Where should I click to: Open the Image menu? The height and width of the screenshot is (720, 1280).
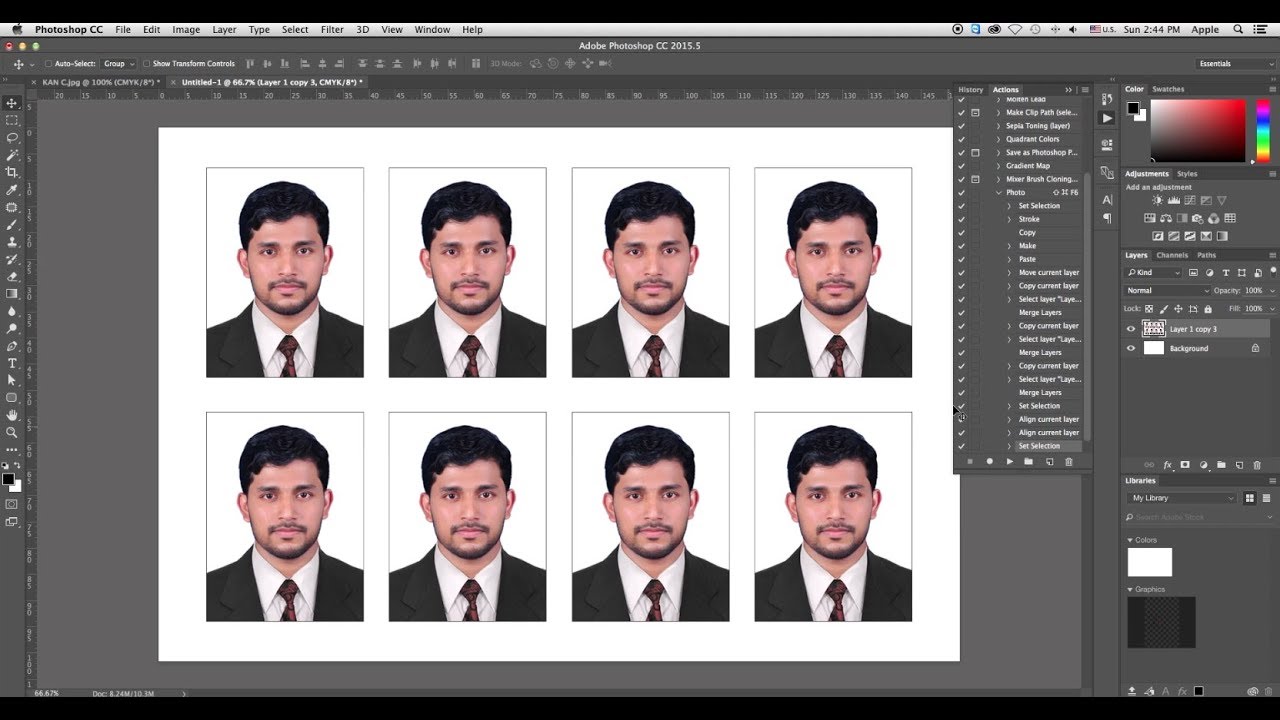click(x=186, y=30)
